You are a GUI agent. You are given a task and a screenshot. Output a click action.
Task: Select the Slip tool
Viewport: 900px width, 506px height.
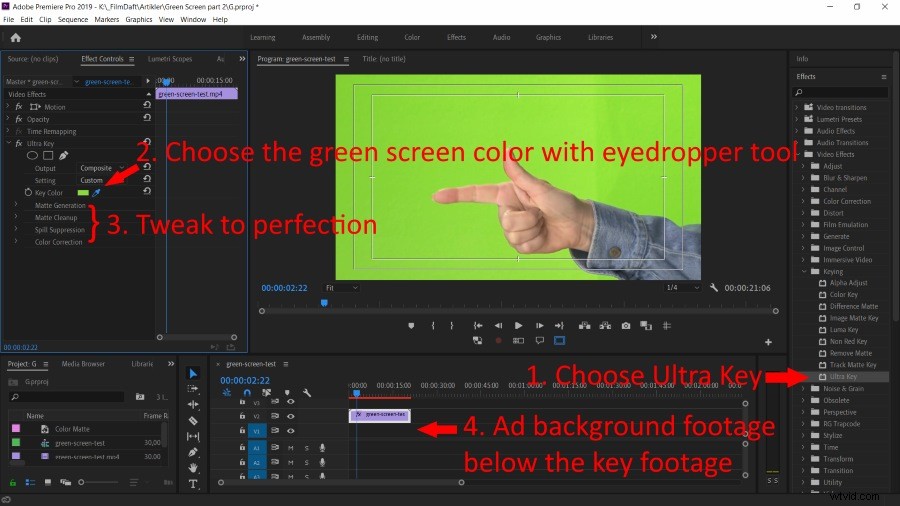coord(193,437)
